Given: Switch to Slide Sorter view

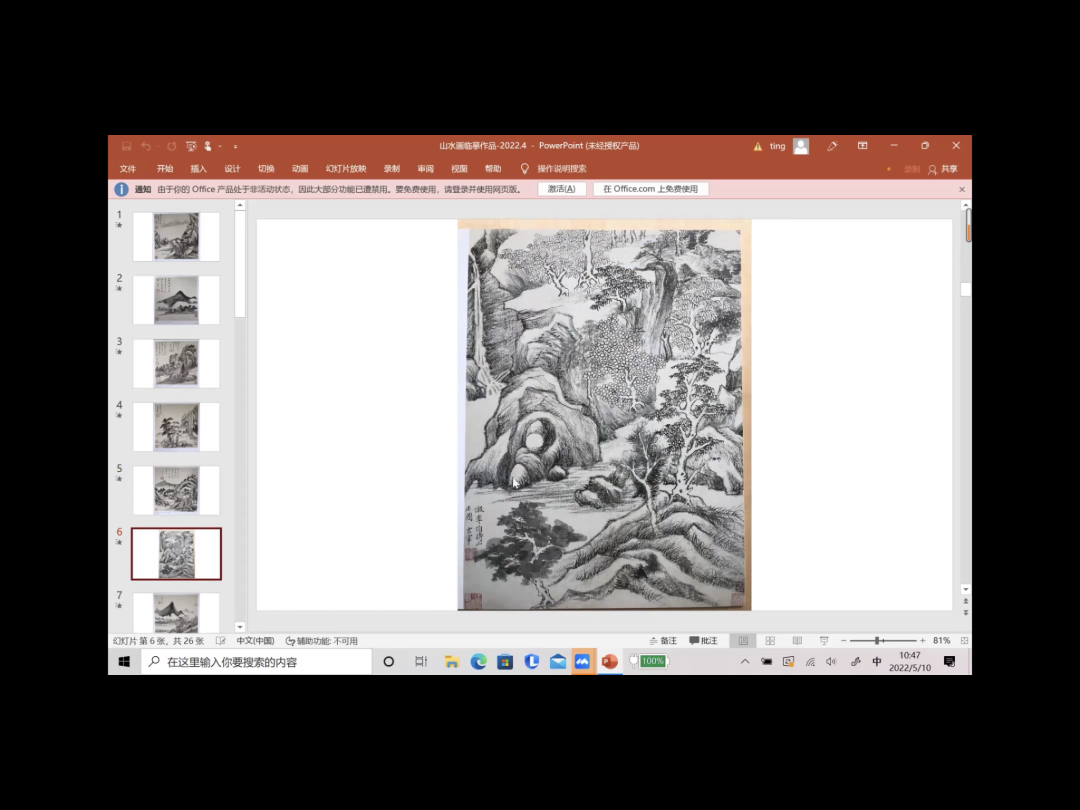Looking at the screenshot, I should (x=770, y=641).
